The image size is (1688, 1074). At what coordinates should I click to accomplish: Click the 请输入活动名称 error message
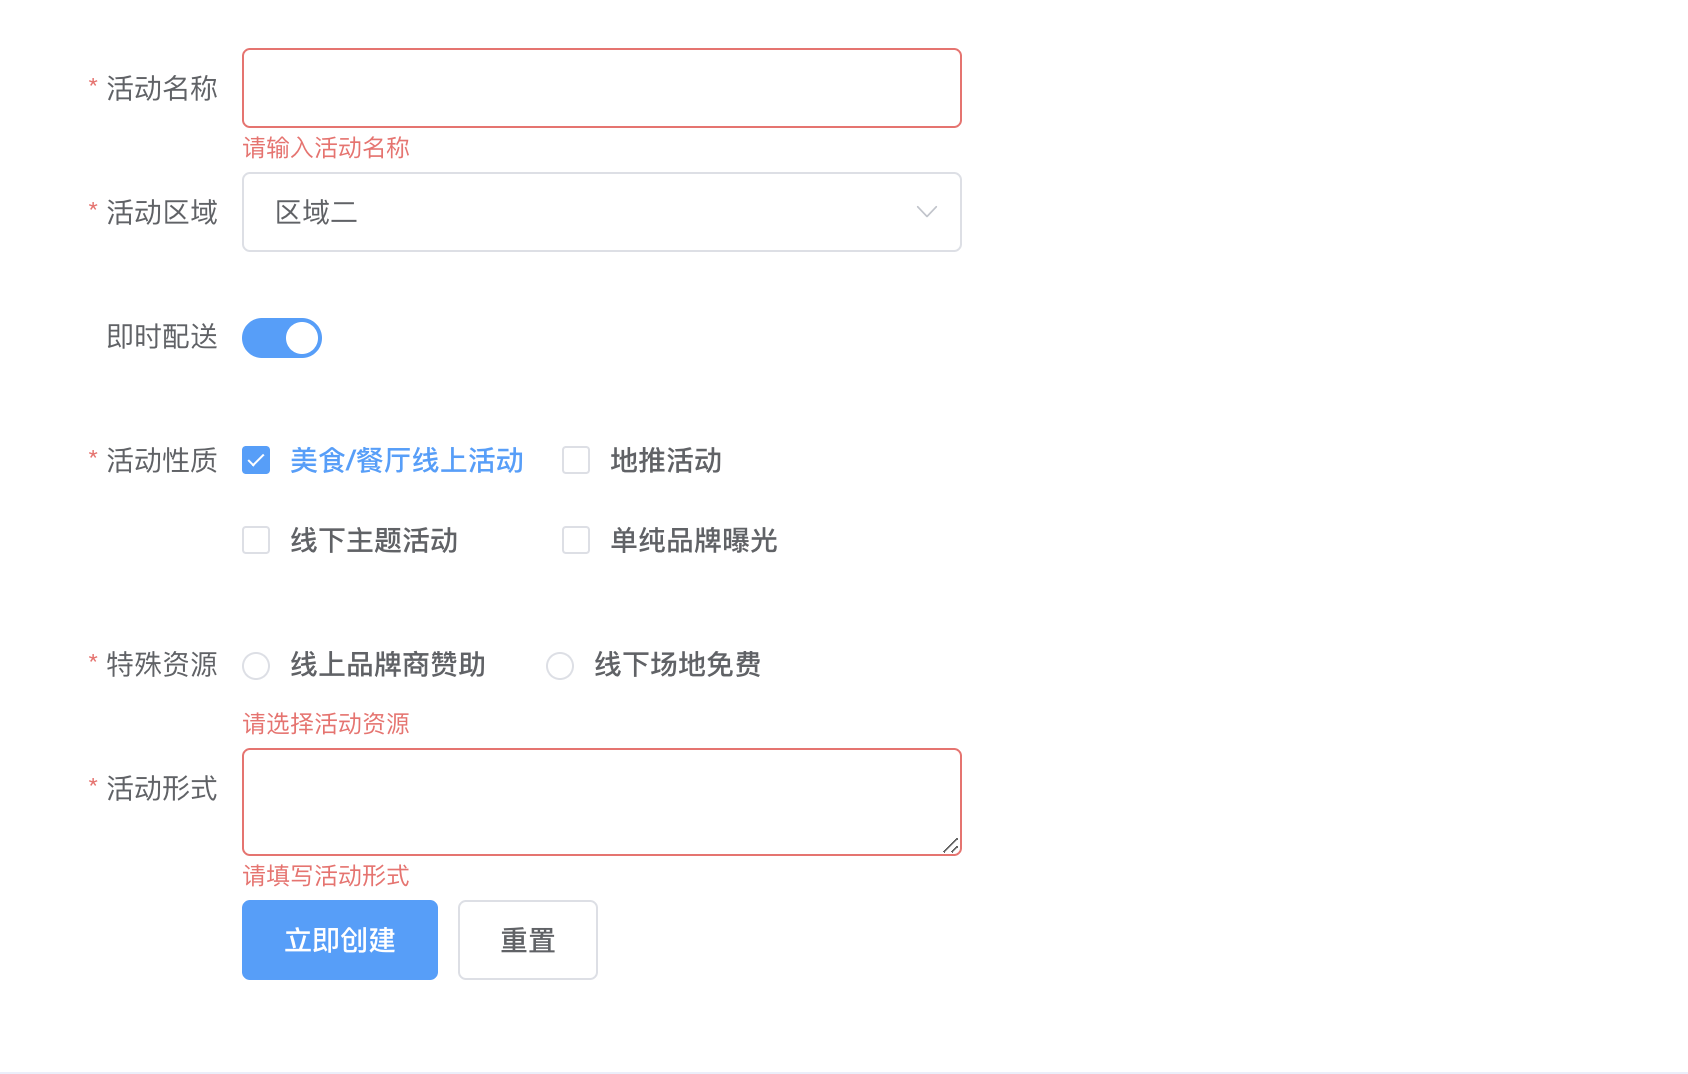[x=326, y=148]
